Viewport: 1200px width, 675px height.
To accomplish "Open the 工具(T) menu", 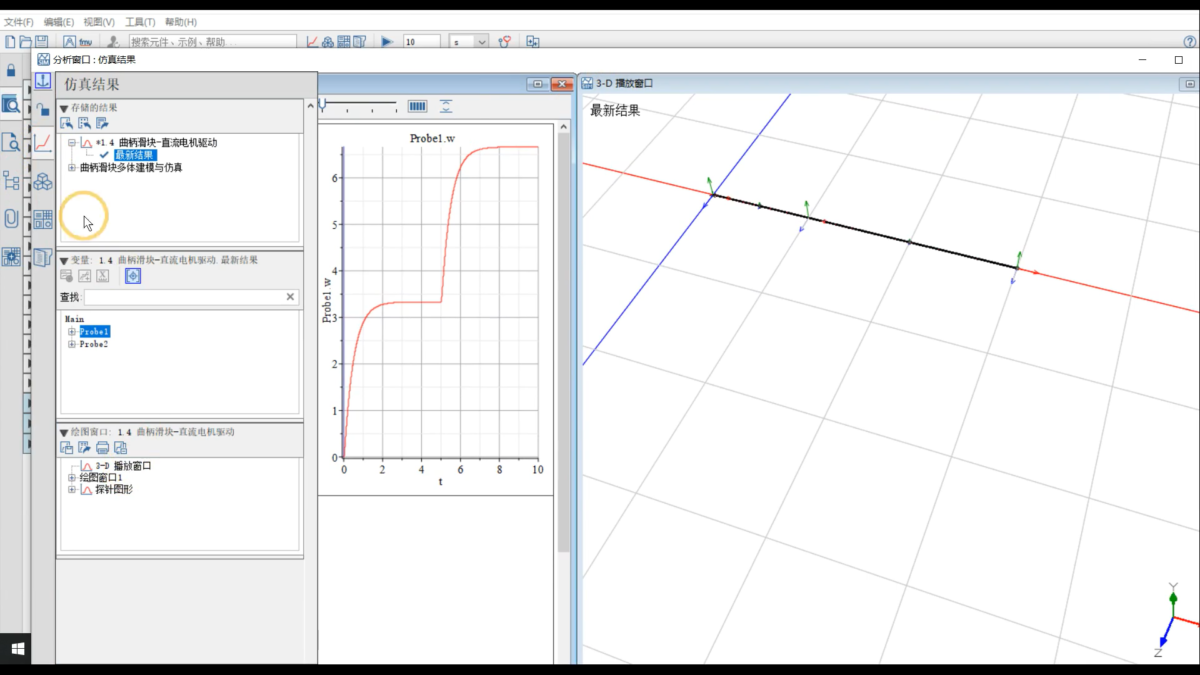I will [x=139, y=22].
